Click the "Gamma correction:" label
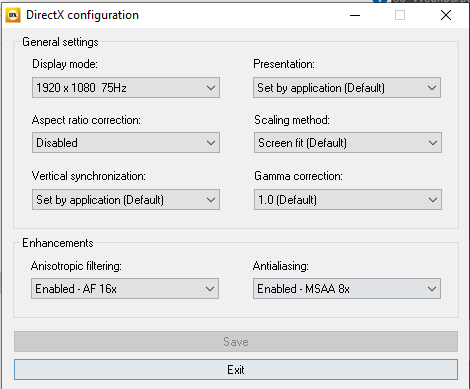 click(x=298, y=176)
